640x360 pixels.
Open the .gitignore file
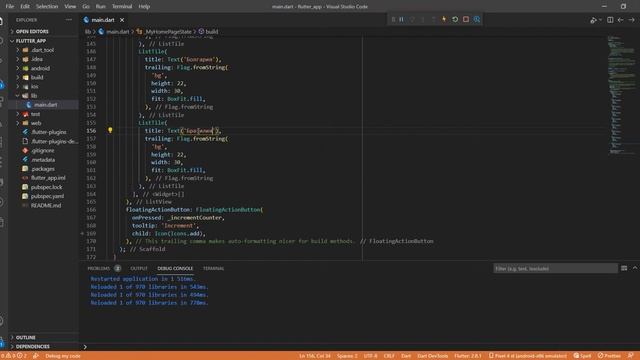(x=43, y=151)
